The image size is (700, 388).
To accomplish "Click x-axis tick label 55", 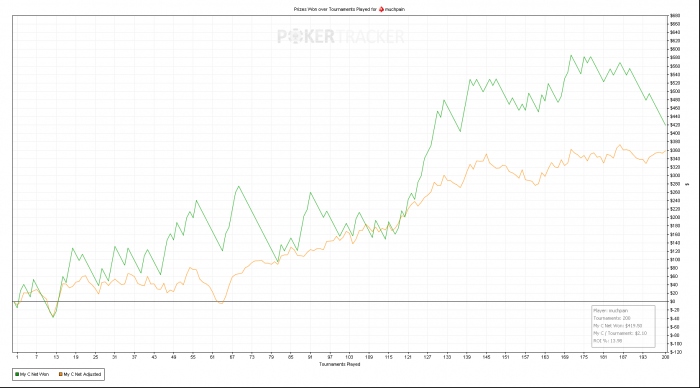I will 193,357.
